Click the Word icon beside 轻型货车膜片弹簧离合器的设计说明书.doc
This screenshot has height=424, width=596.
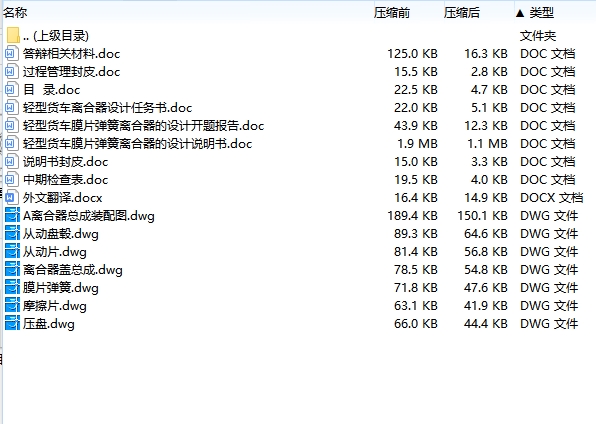(11, 144)
